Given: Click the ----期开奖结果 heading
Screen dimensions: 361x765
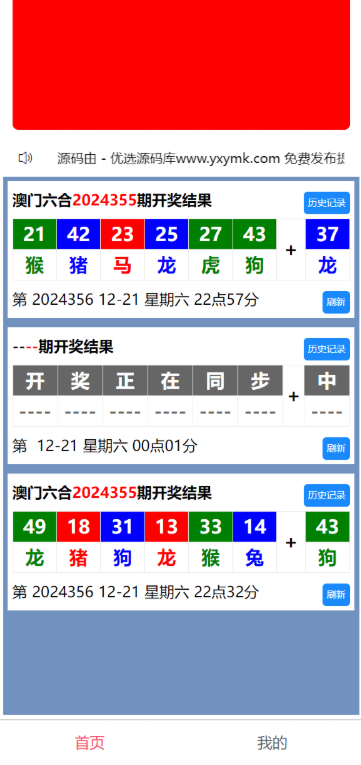Looking at the screenshot, I should point(63,347).
